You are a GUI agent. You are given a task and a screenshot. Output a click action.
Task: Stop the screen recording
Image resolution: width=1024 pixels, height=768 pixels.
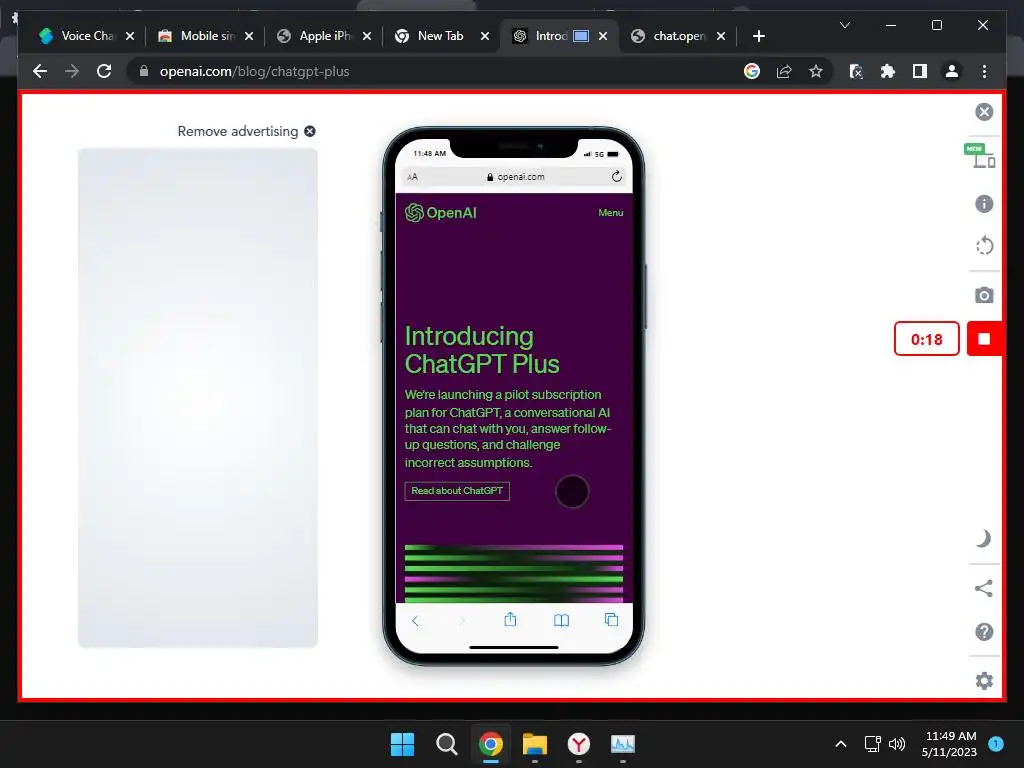tap(984, 338)
